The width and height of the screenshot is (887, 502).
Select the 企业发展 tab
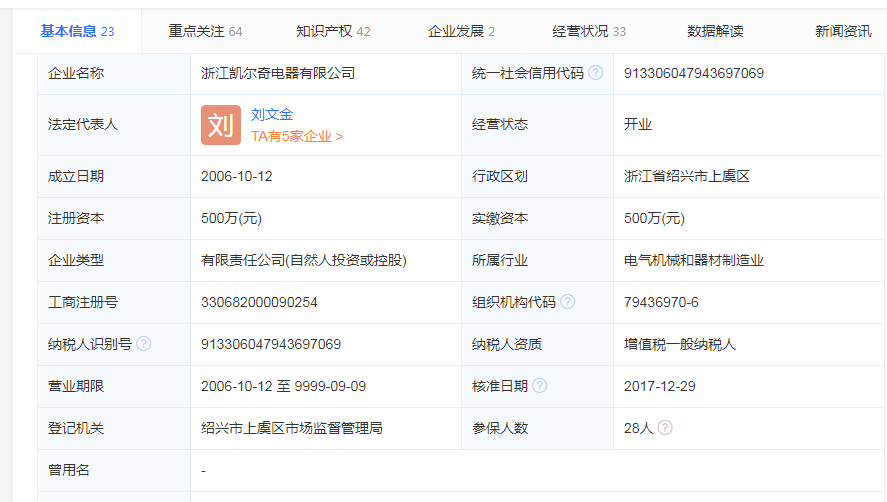(461, 31)
